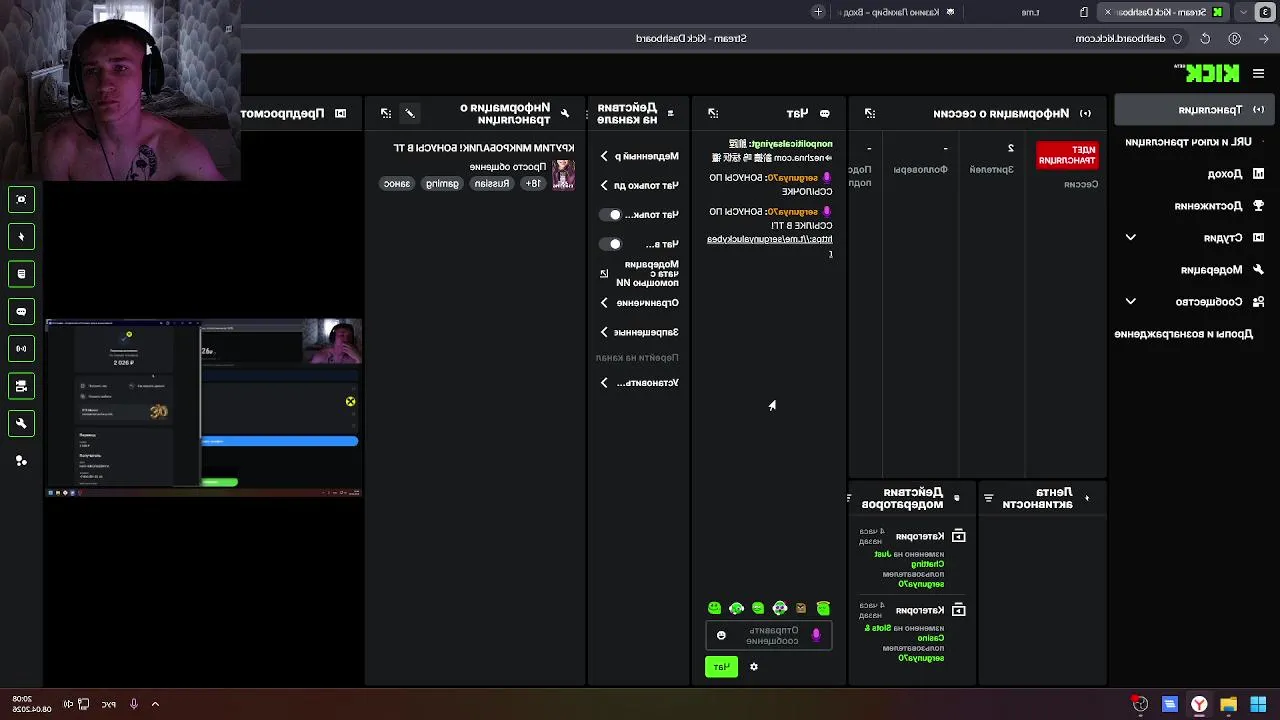Expand the Сообщество submenu in the sidebar
The width and height of the screenshot is (1280, 720).
coord(1131,301)
